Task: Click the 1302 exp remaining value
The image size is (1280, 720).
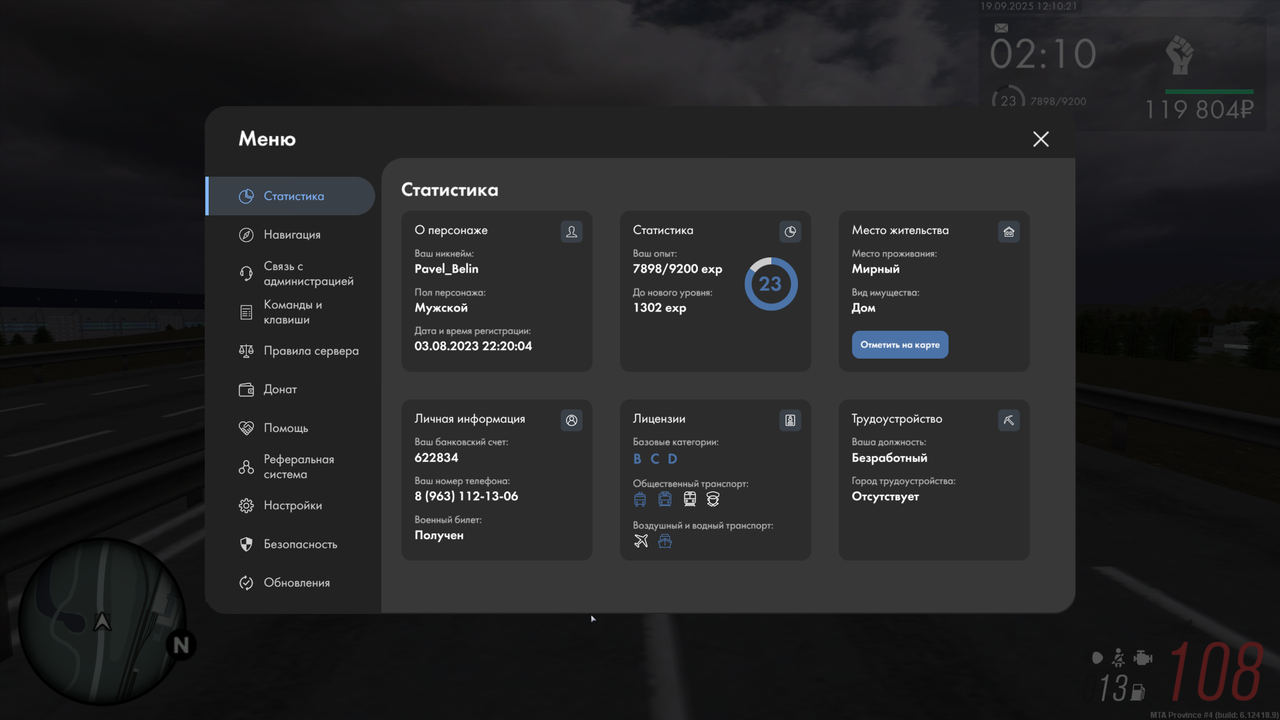Action: pyautogui.click(x=660, y=308)
